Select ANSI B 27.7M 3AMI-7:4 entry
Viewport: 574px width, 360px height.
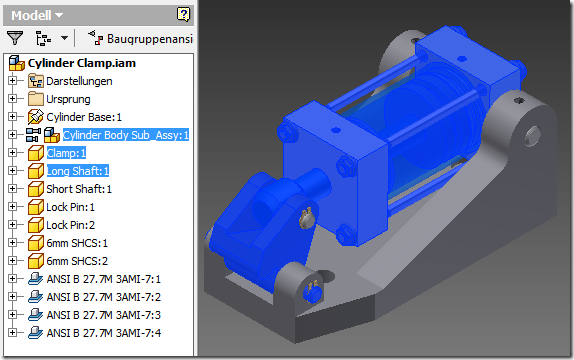click(x=104, y=333)
